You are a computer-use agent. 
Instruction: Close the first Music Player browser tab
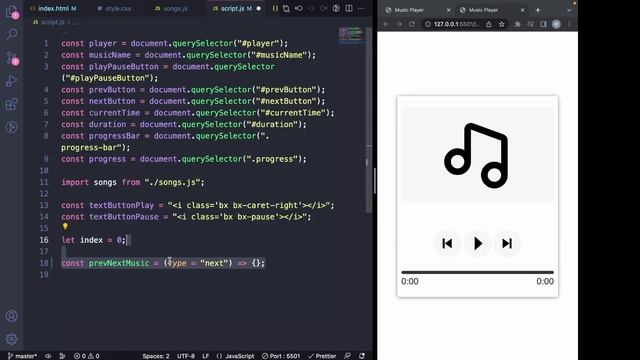point(449,10)
